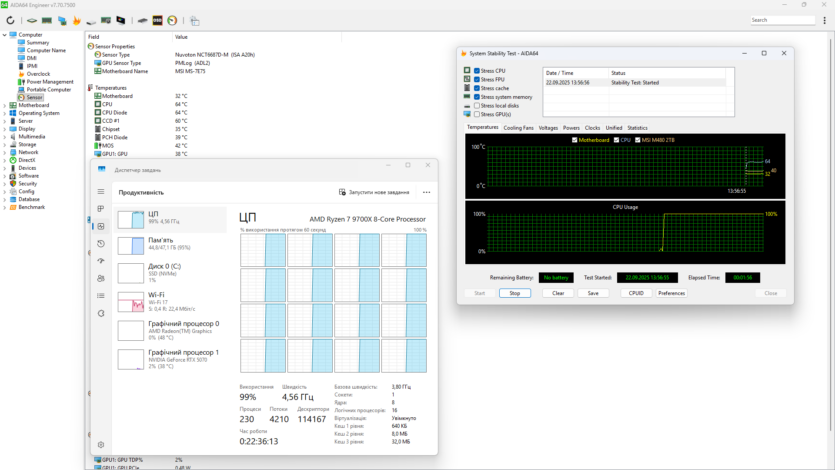Click the Refresh icon in AIDA64 toolbar

coord(10,20)
